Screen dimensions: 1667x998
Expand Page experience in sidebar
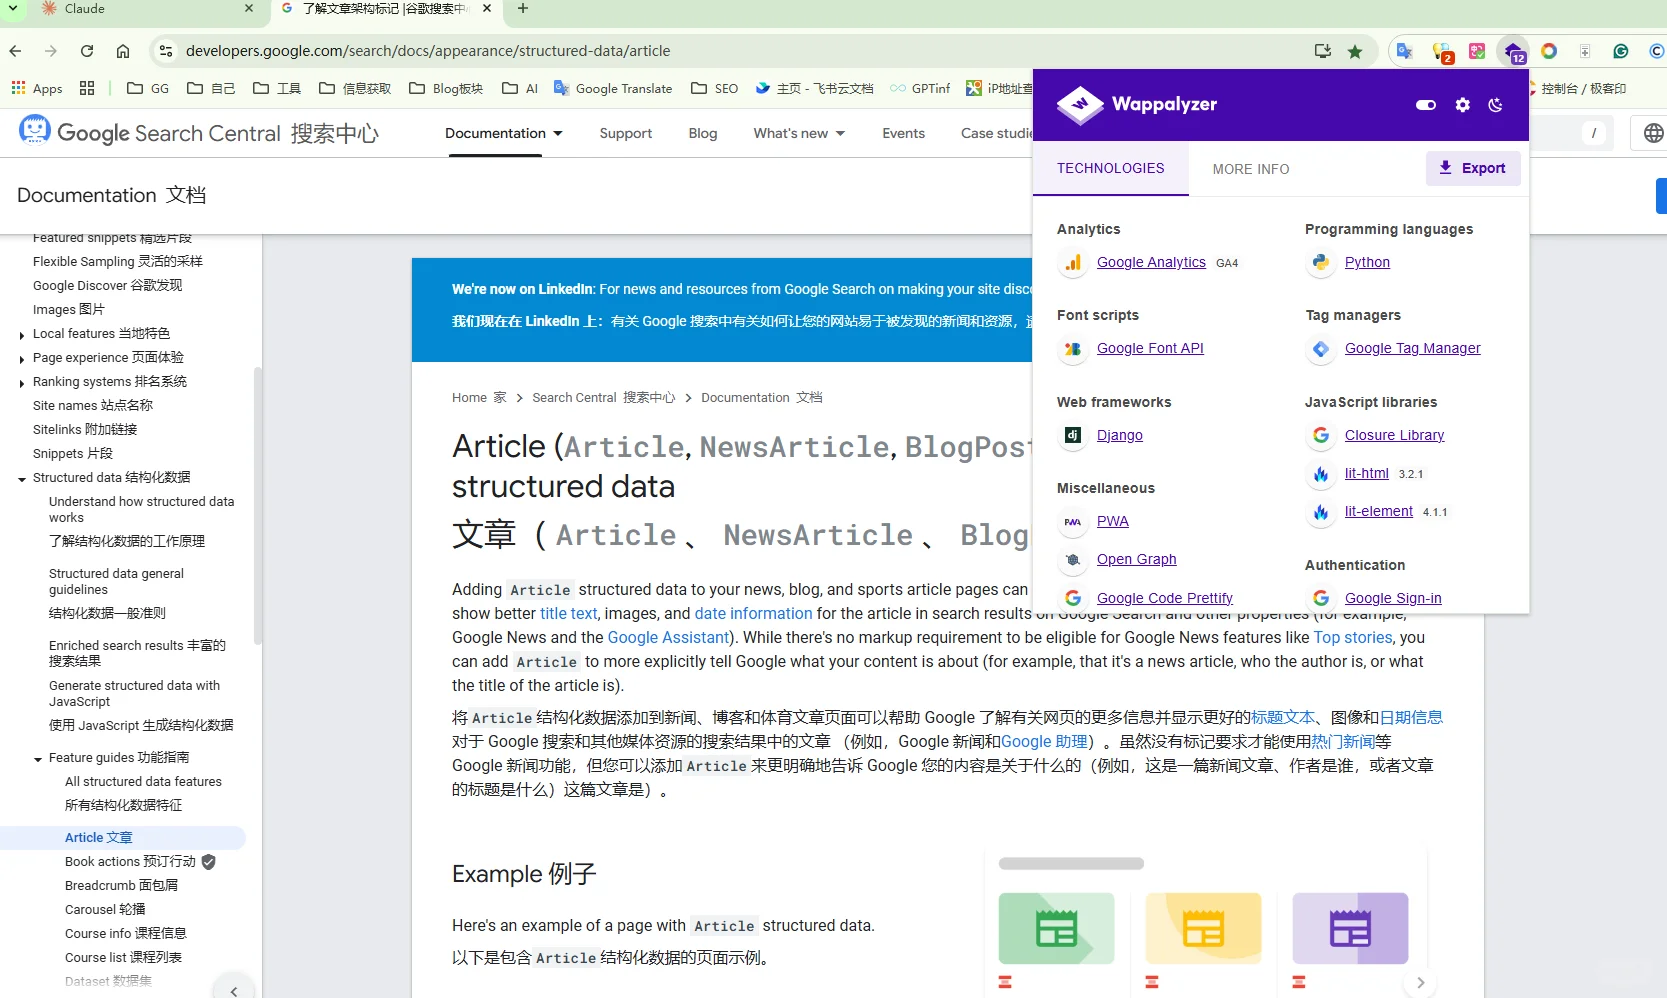click(22, 359)
